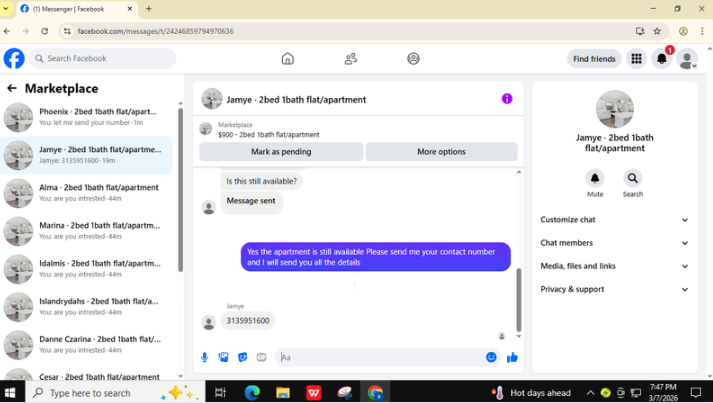Open Hot days ahead weather widget
This screenshot has height=403, width=713.
[x=531, y=393]
